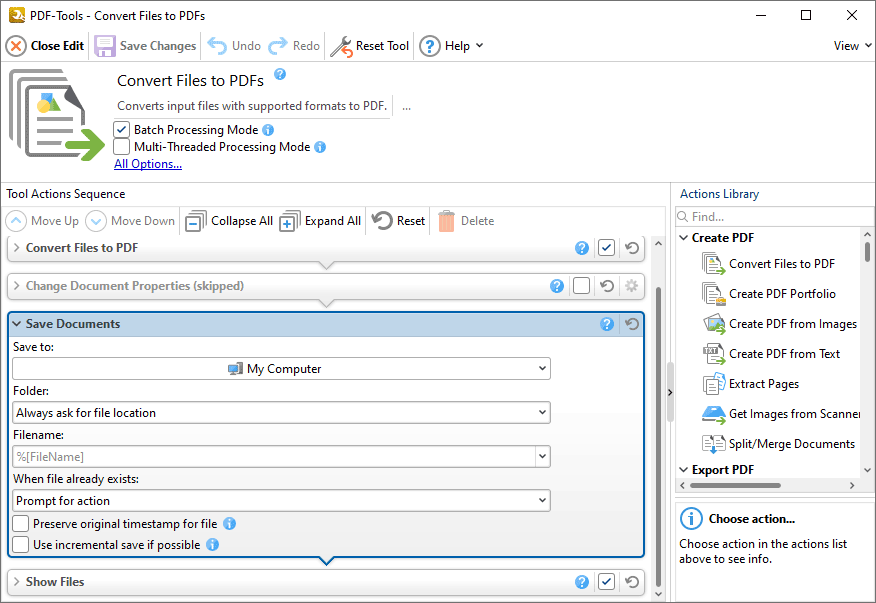Expand Change Document Properties step
The width and height of the screenshot is (876, 603).
[x=17, y=286]
